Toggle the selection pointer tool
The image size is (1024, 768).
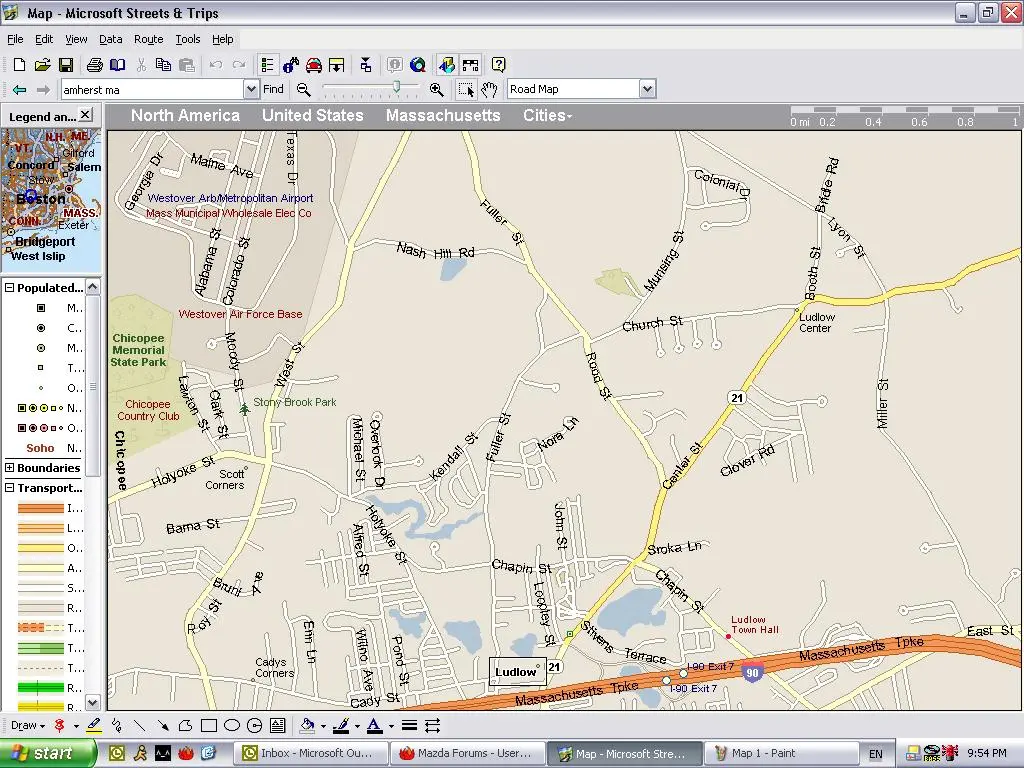(466, 90)
